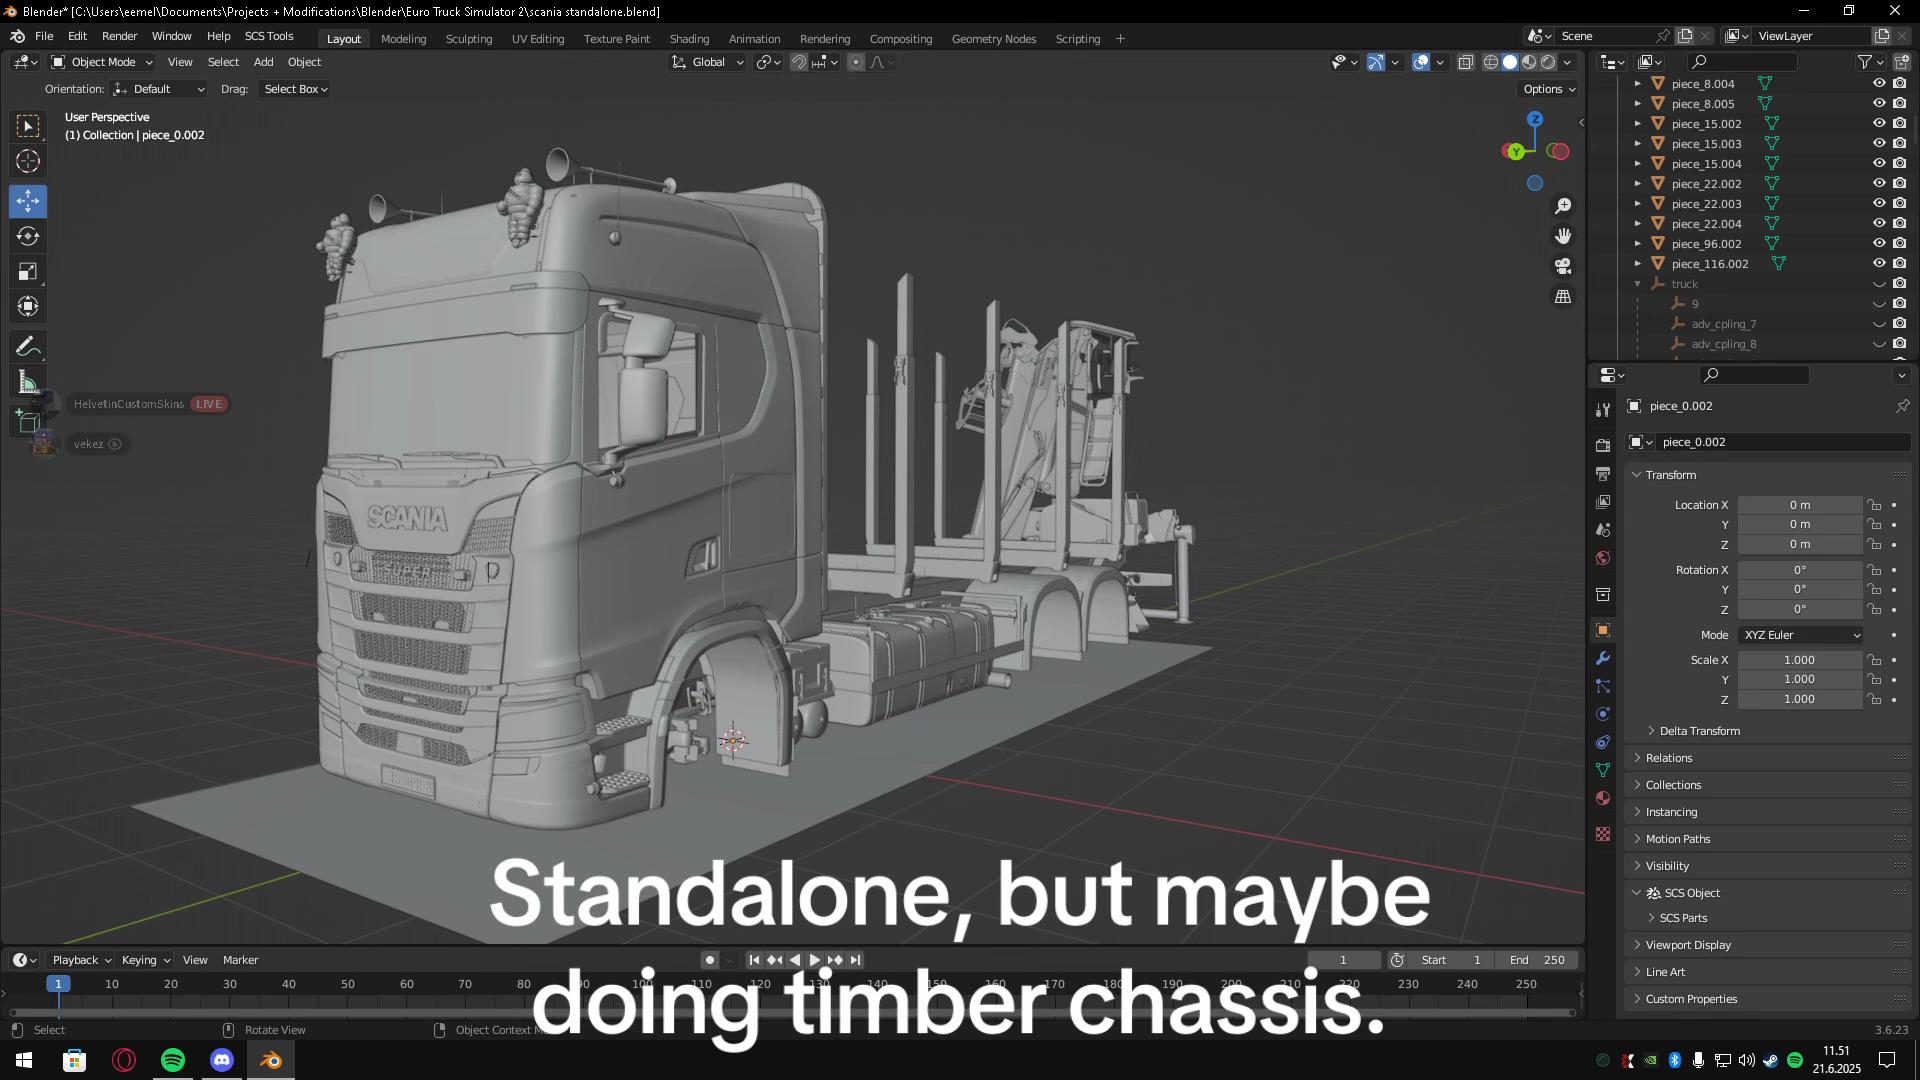The width and height of the screenshot is (1920, 1080).
Task: Open rotation Mode XYZ Euler dropdown
Action: click(1800, 635)
